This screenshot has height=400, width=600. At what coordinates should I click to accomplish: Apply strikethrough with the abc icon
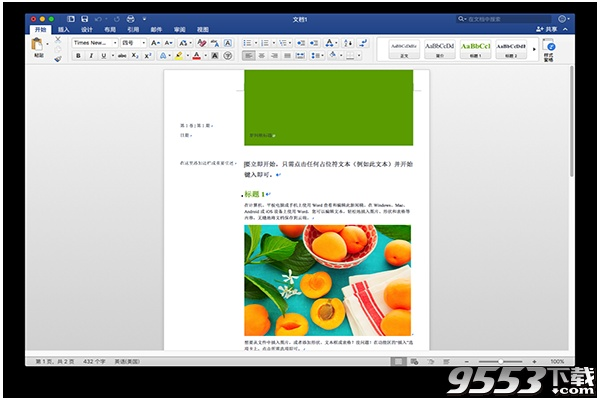(122, 56)
